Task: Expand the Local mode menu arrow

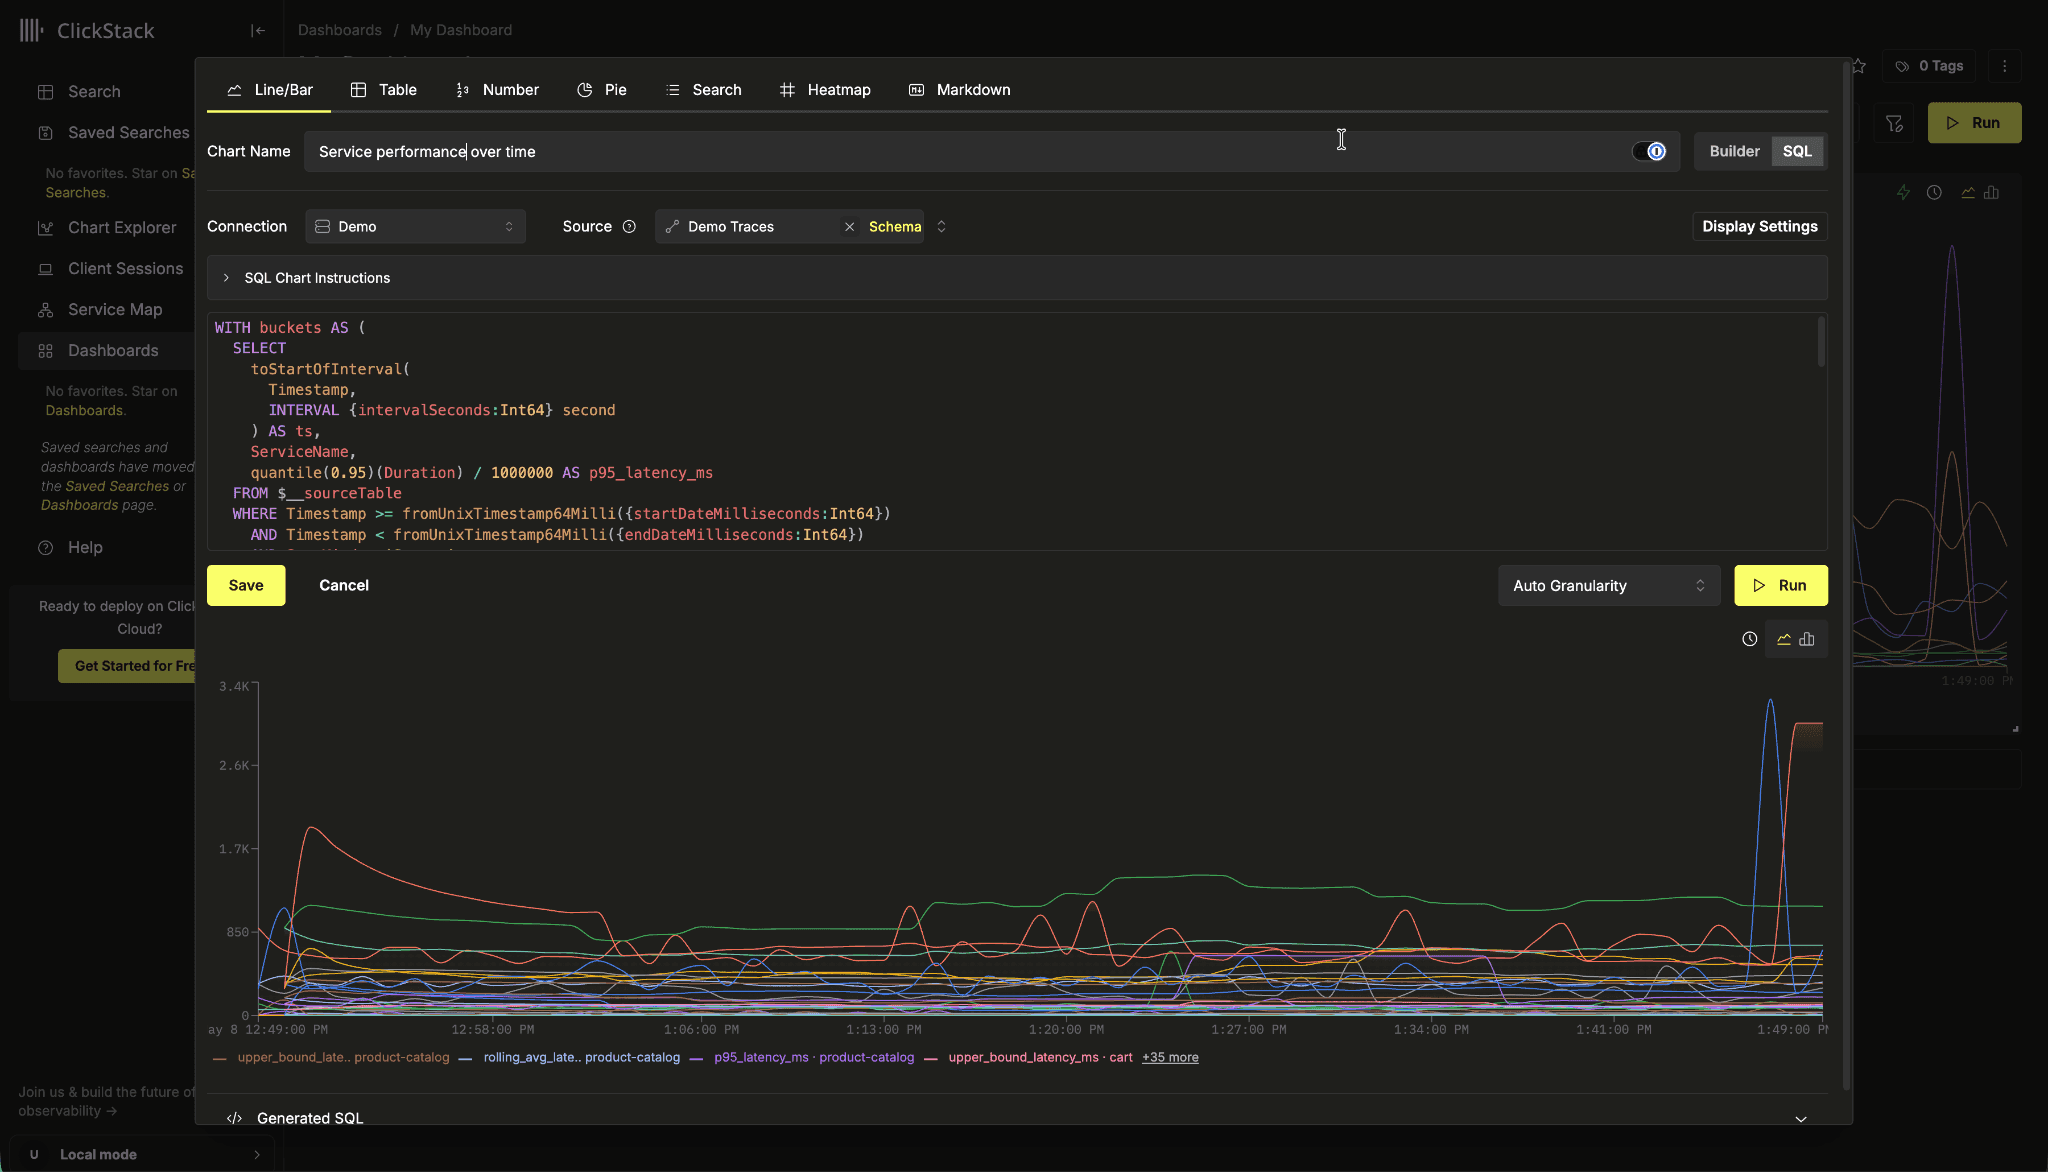Action: pyautogui.click(x=257, y=1155)
